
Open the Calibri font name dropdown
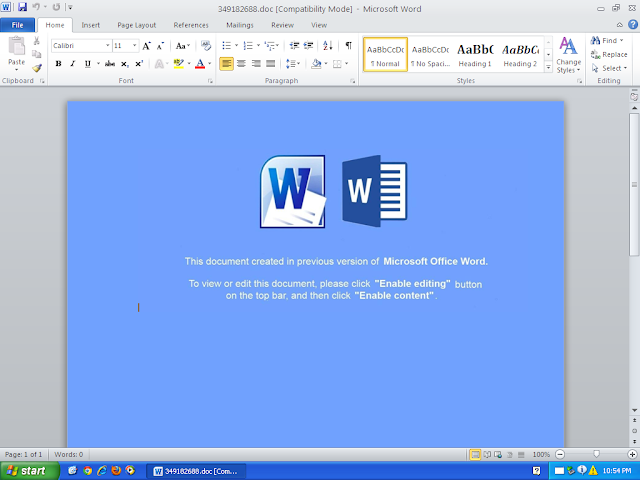click(108, 46)
